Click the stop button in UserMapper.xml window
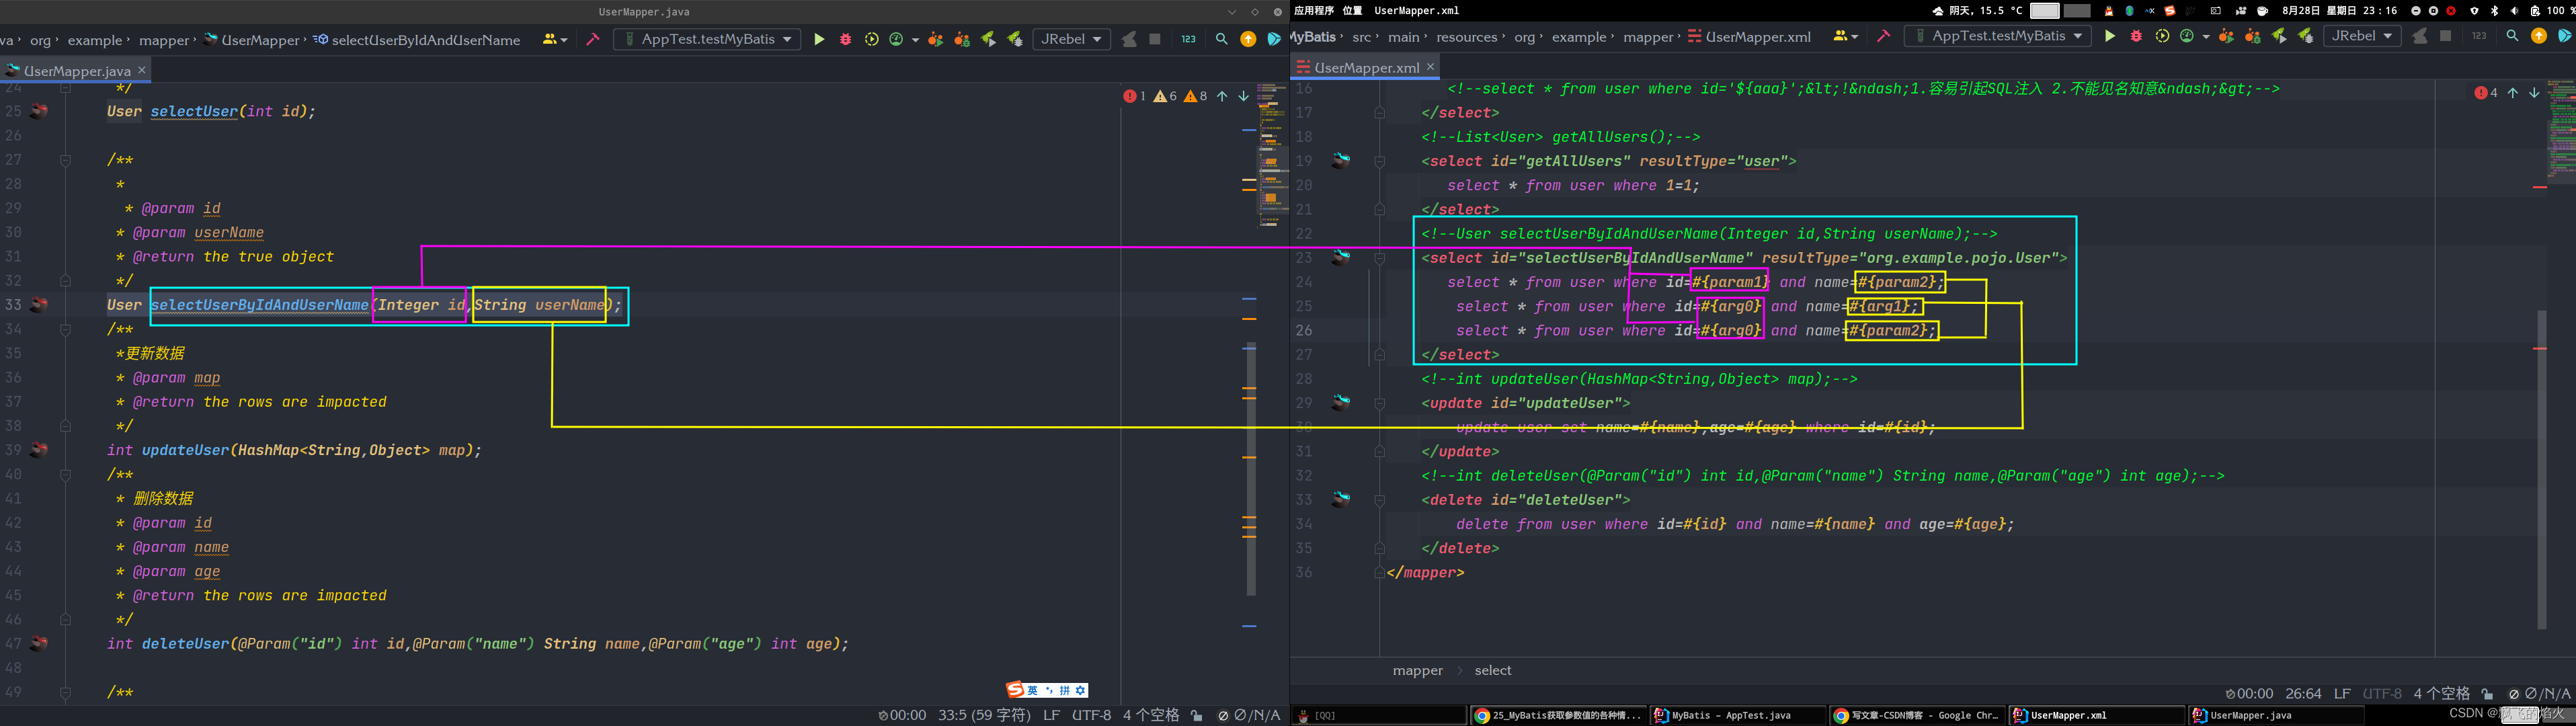Screen dimensions: 2576x726 click(x=2446, y=36)
